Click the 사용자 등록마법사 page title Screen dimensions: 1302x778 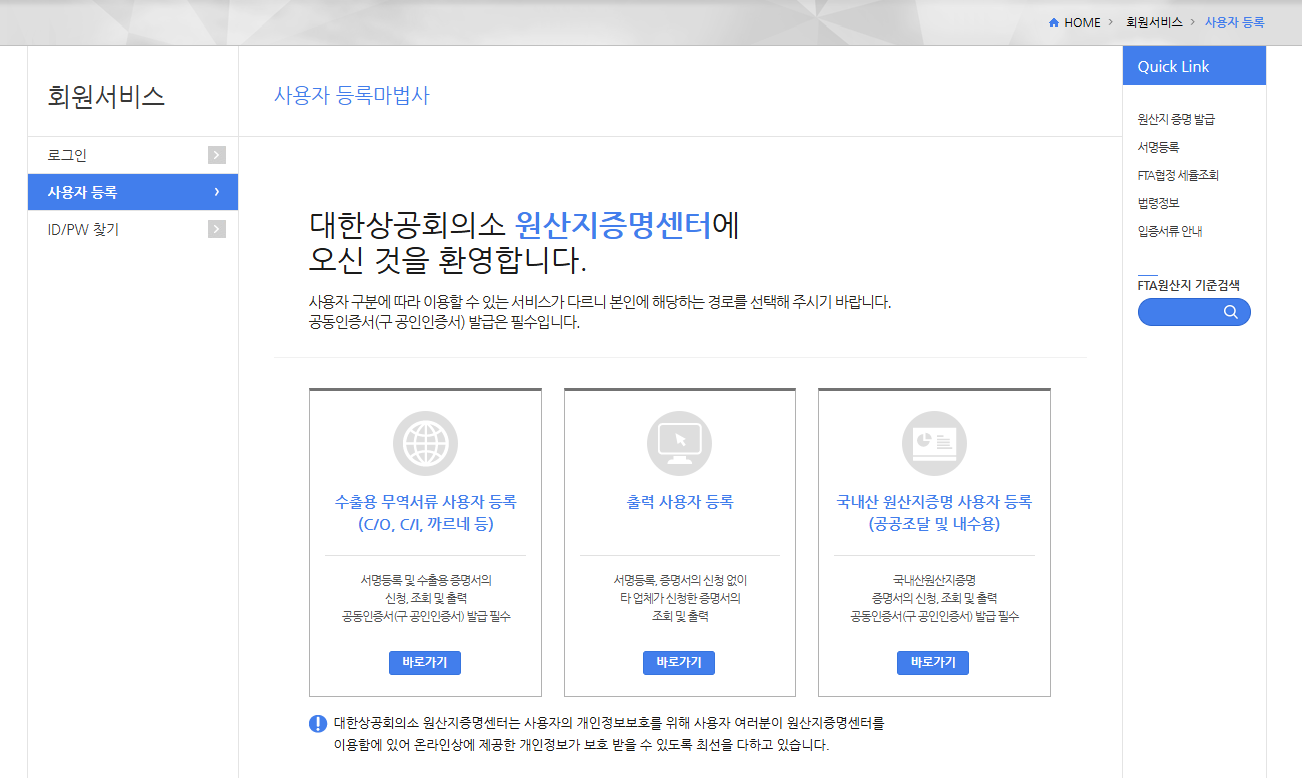click(352, 96)
